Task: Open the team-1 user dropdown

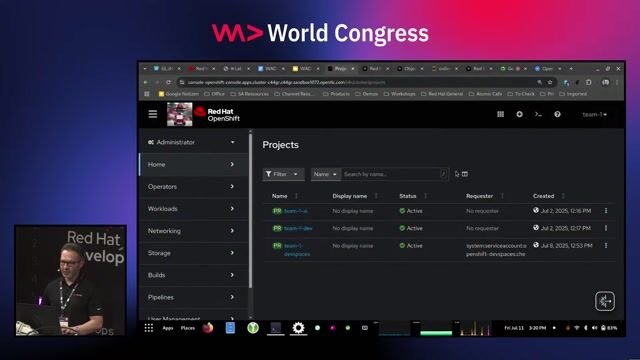Action: [594, 114]
